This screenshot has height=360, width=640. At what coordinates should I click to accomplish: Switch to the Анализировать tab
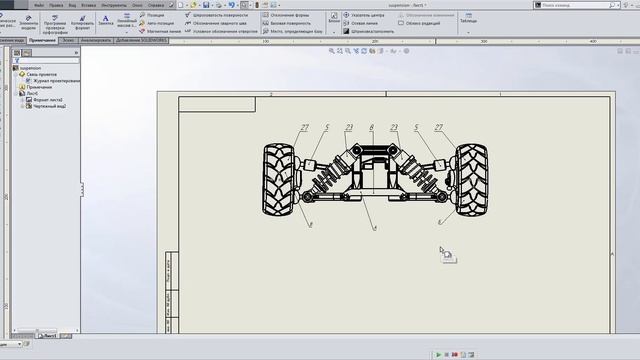96,40
